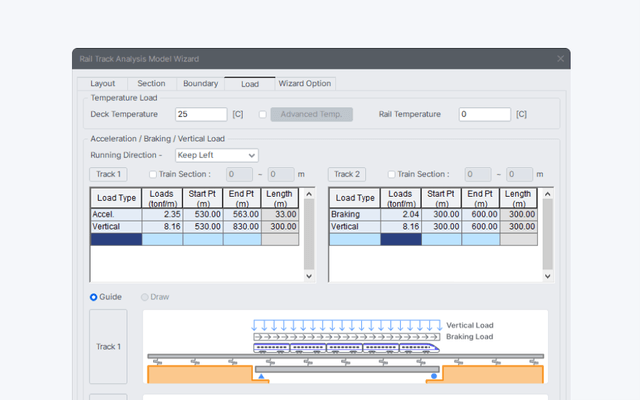Select the Guide radio button
This screenshot has width=640, height=400.
[93, 297]
